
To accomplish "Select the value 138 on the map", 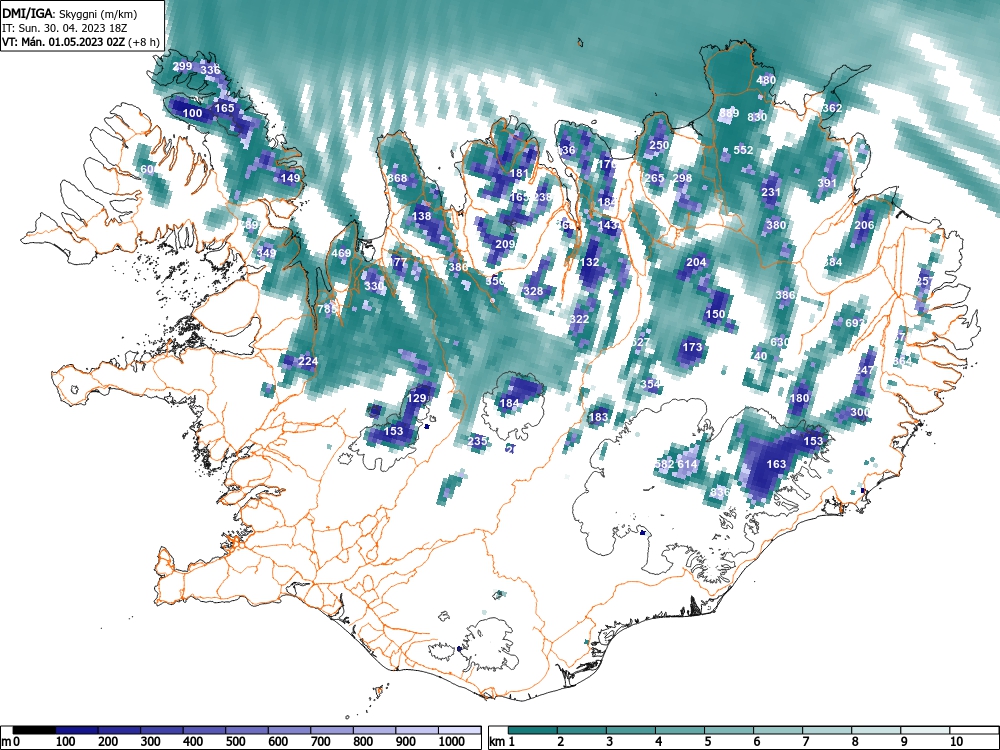I will (422, 216).
